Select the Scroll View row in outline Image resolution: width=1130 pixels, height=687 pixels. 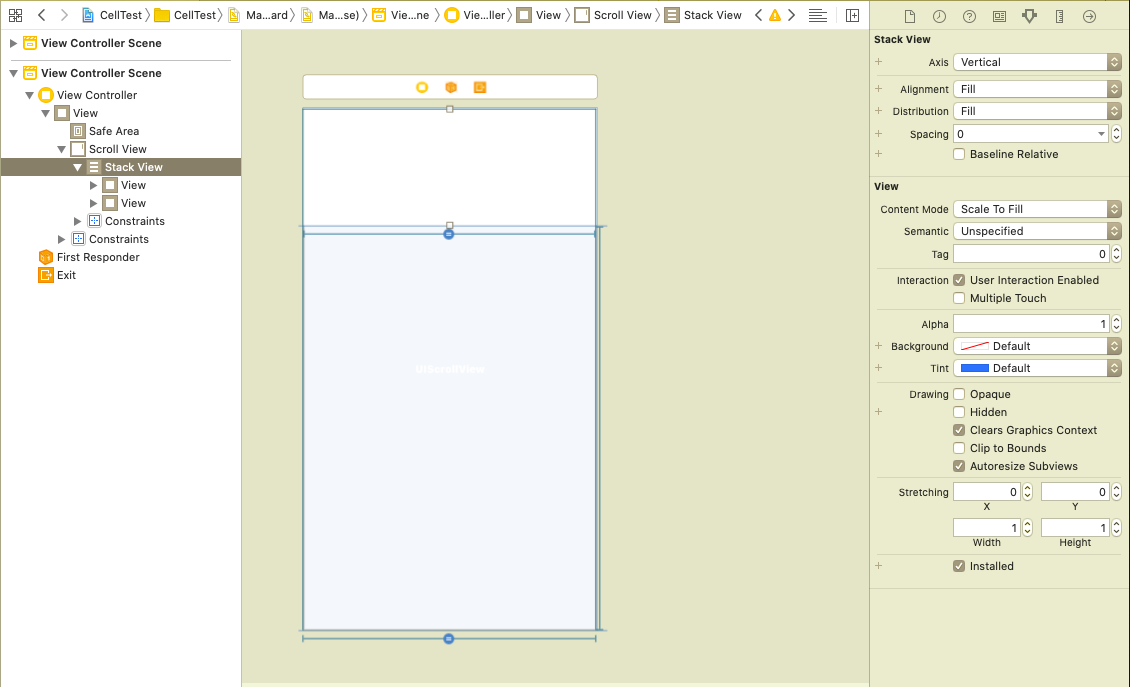[x=117, y=149]
